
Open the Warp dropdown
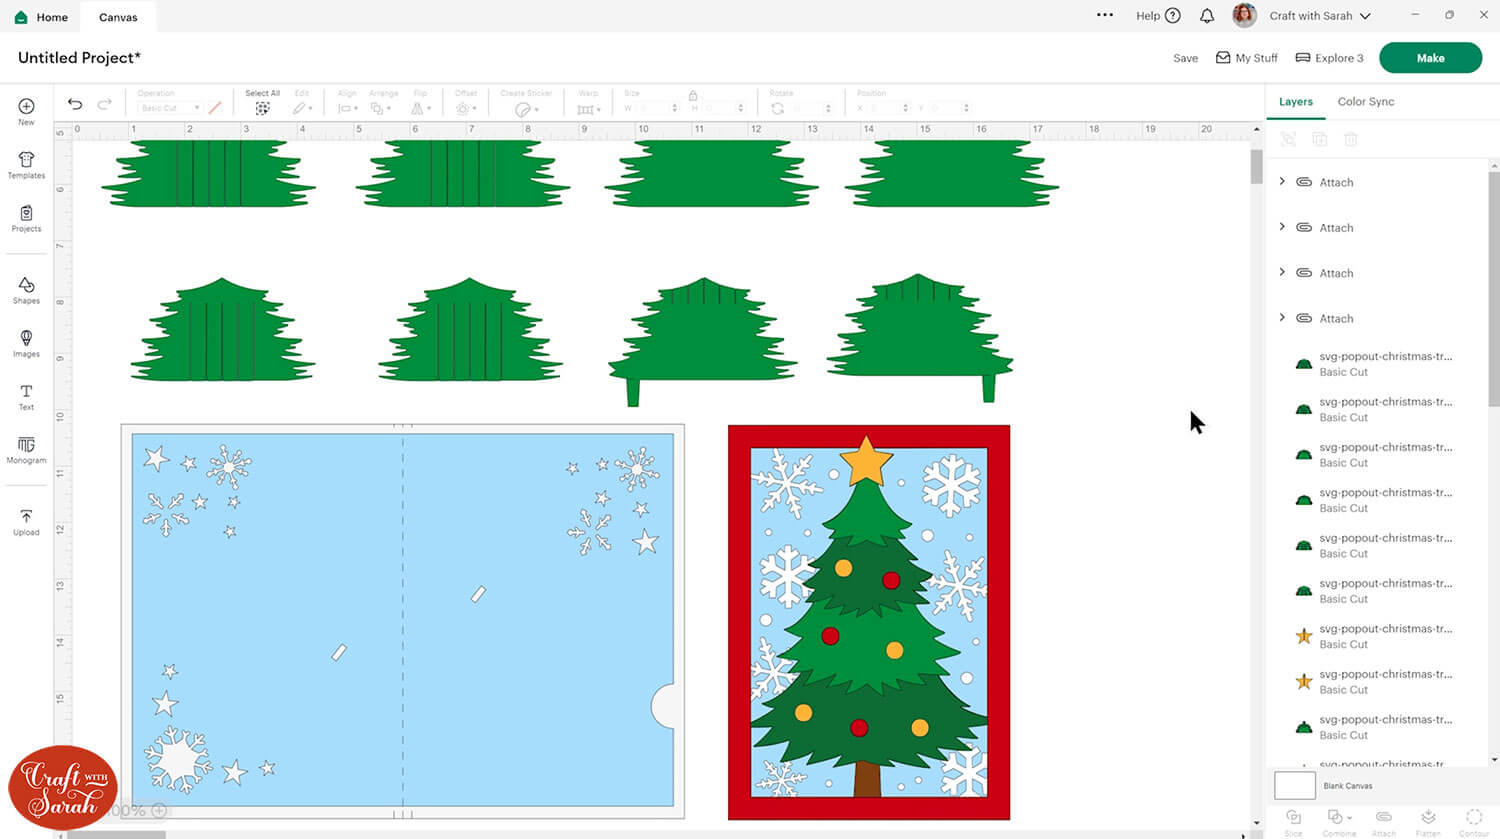pos(588,108)
